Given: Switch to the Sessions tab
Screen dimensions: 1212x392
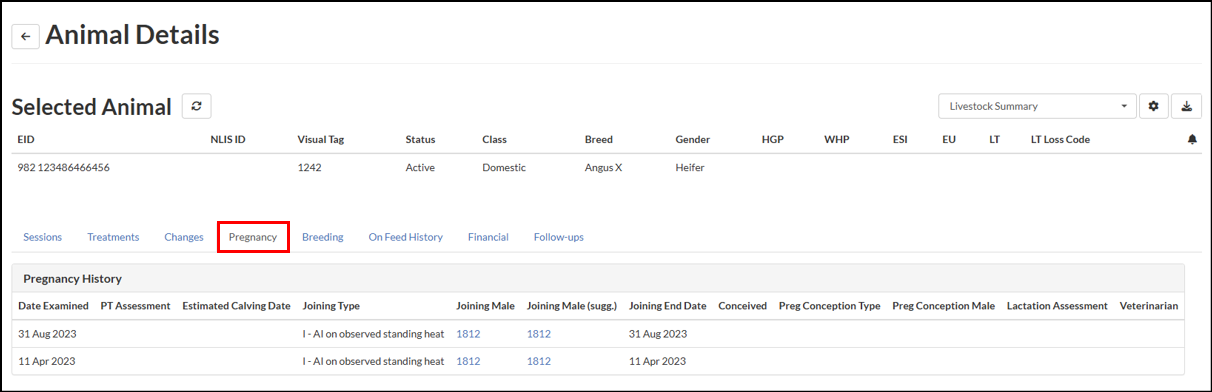Looking at the screenshot, I should tap(43, 237).
